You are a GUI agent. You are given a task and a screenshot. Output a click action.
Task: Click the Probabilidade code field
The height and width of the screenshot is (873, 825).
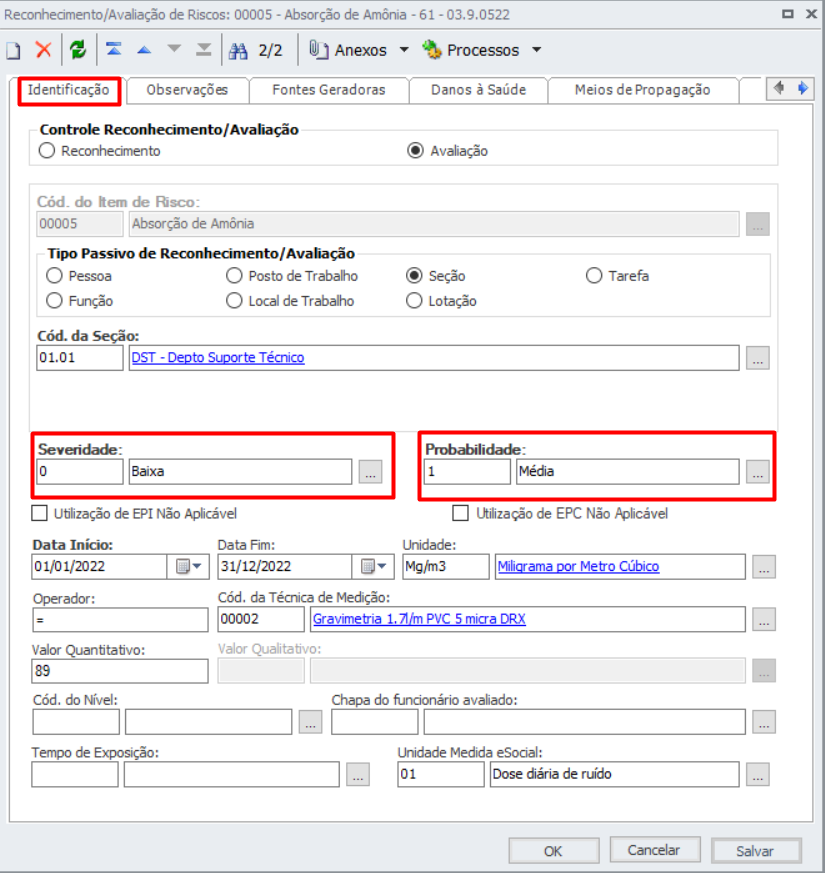[467, 472]
